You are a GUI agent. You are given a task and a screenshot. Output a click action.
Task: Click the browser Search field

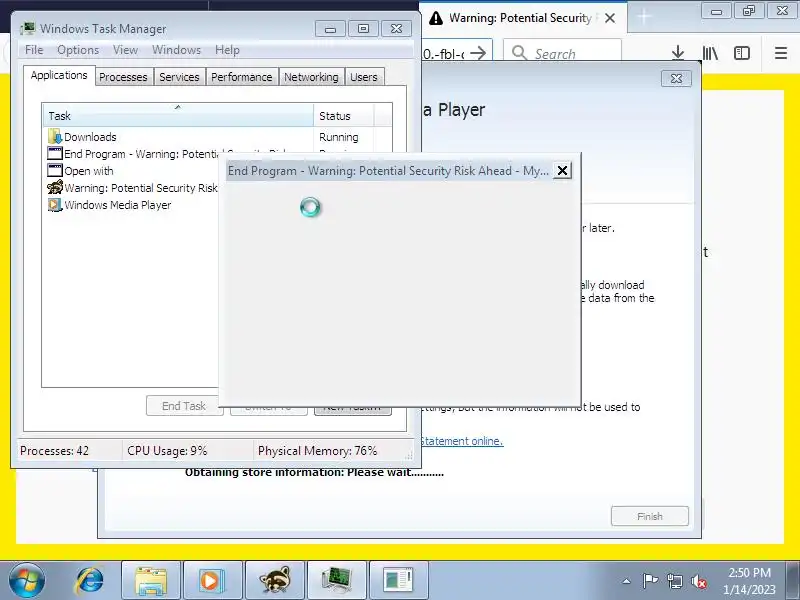click(x=562, y=53)
